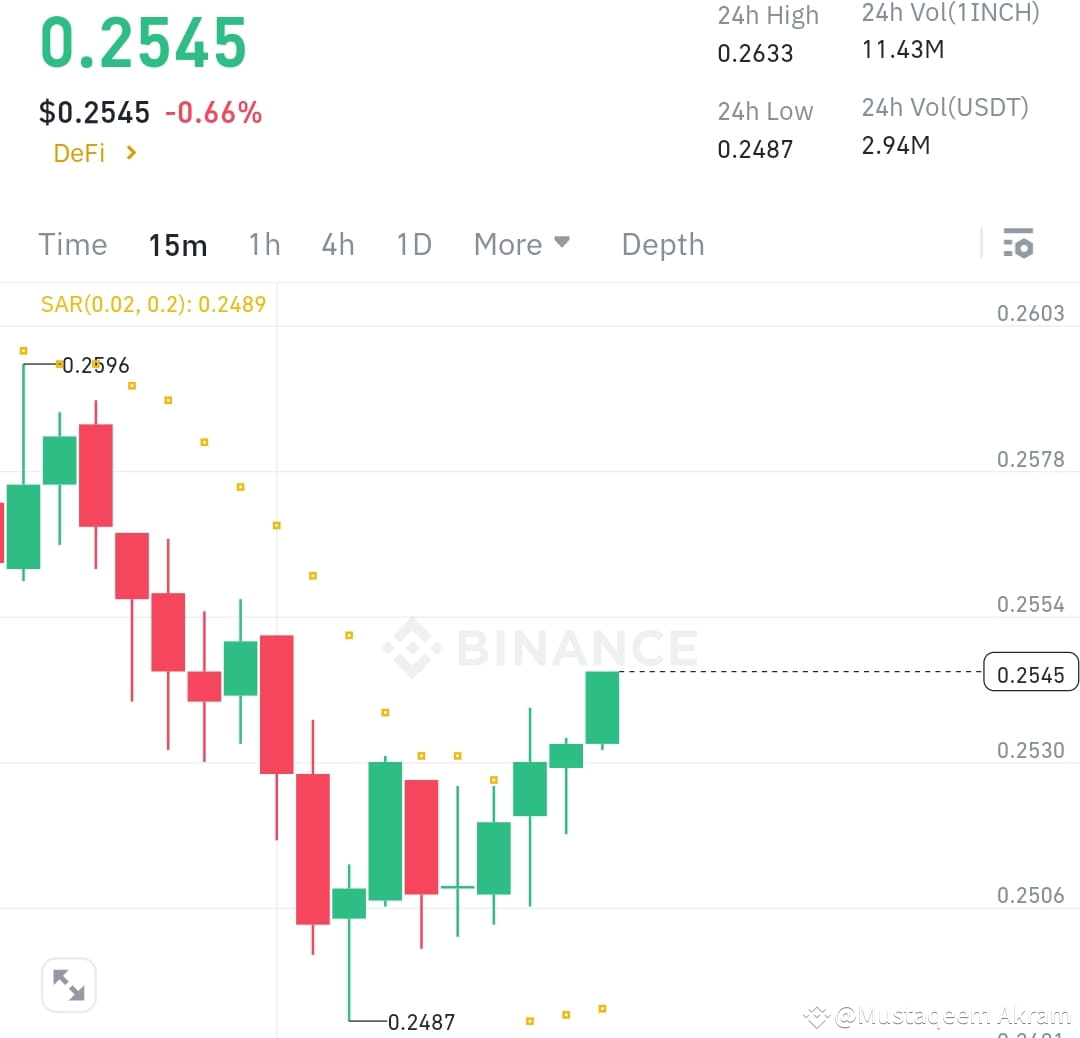This screenshot has width=1080, height=1038.
Task: Reselect the active 15m interval
Action: (x=178, y=243)
